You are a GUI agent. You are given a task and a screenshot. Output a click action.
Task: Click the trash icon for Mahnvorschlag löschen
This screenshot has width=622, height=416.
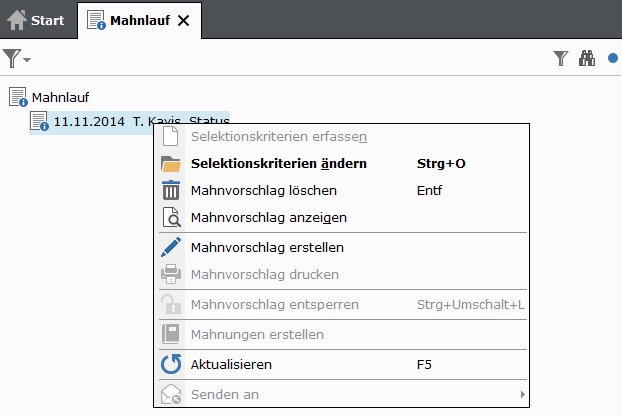[x=171, y=190]
